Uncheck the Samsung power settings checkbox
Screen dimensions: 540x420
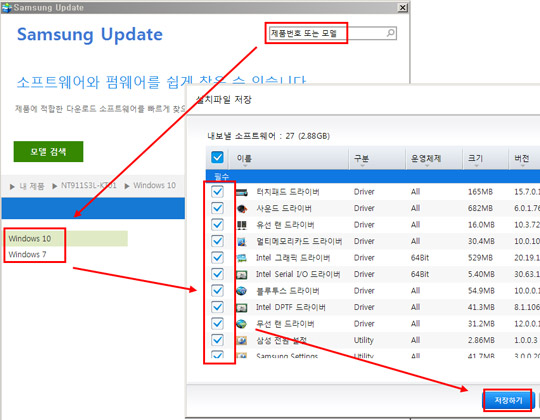tap(217, 340)
